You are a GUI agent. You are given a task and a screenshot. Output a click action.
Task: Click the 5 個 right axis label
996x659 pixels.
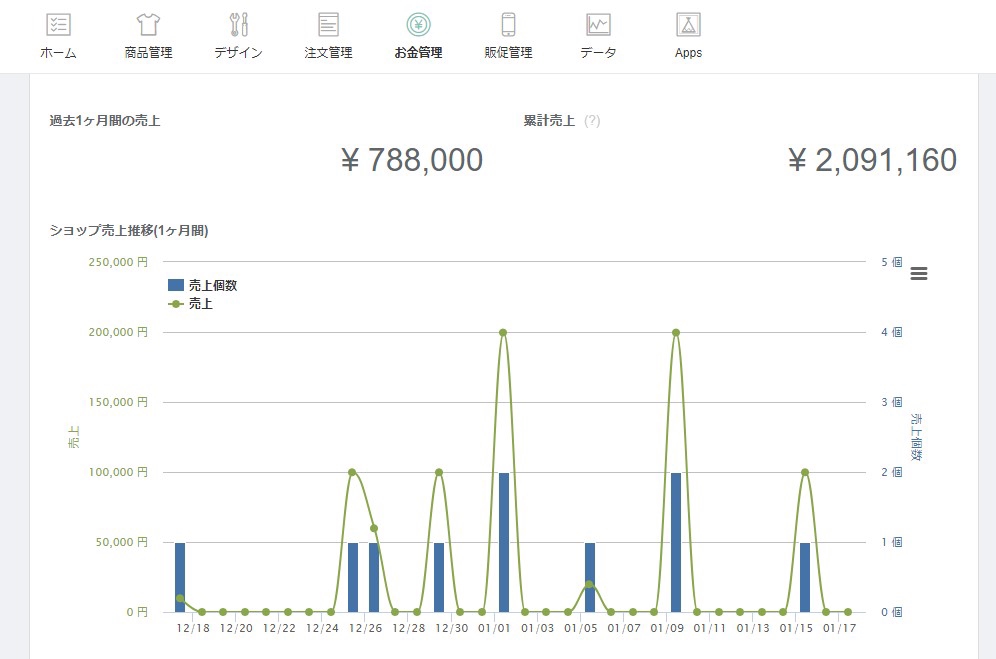[892, 262]
